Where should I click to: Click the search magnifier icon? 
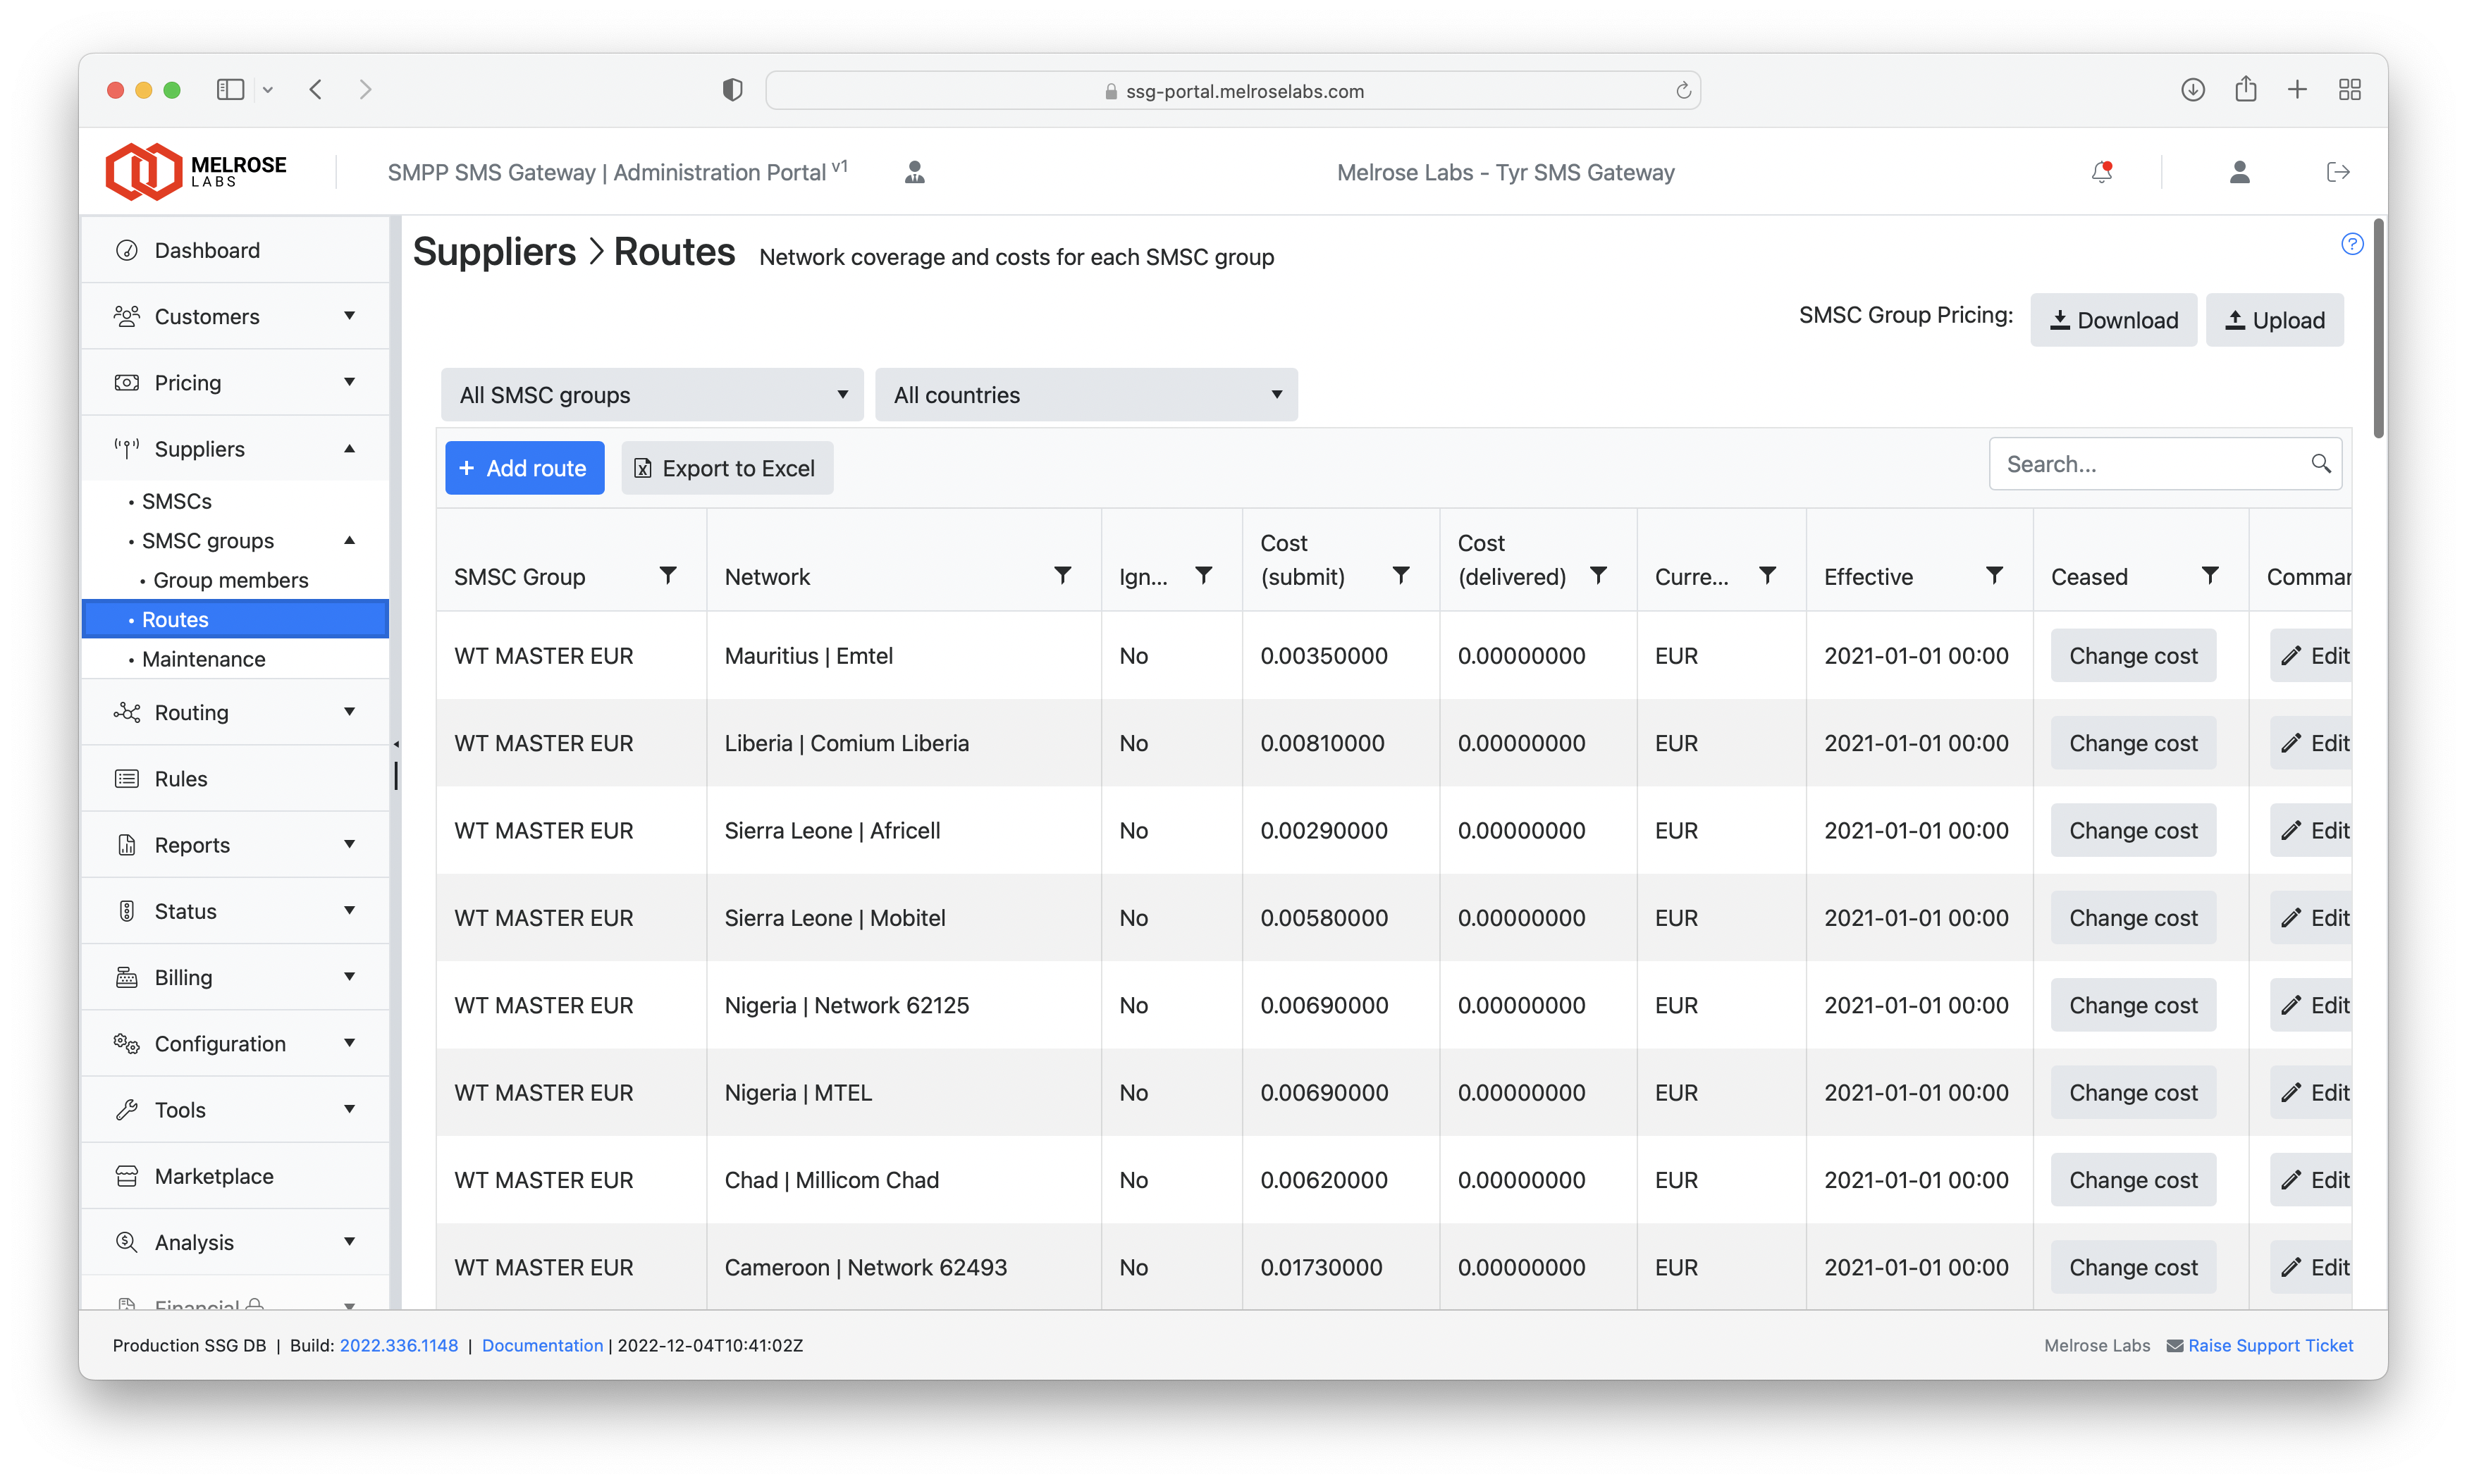coord(2320,463)
